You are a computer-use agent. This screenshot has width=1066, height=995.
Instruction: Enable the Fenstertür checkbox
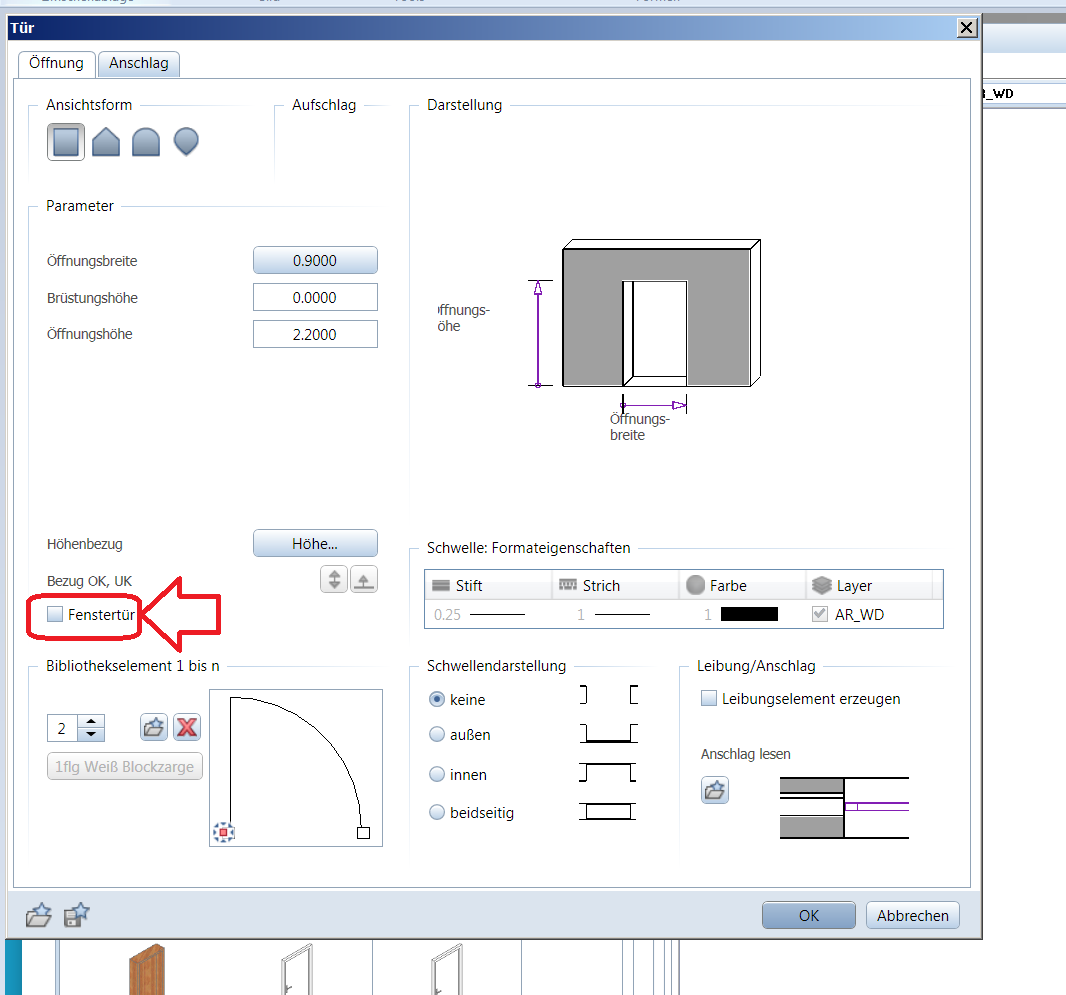point(55,614)
